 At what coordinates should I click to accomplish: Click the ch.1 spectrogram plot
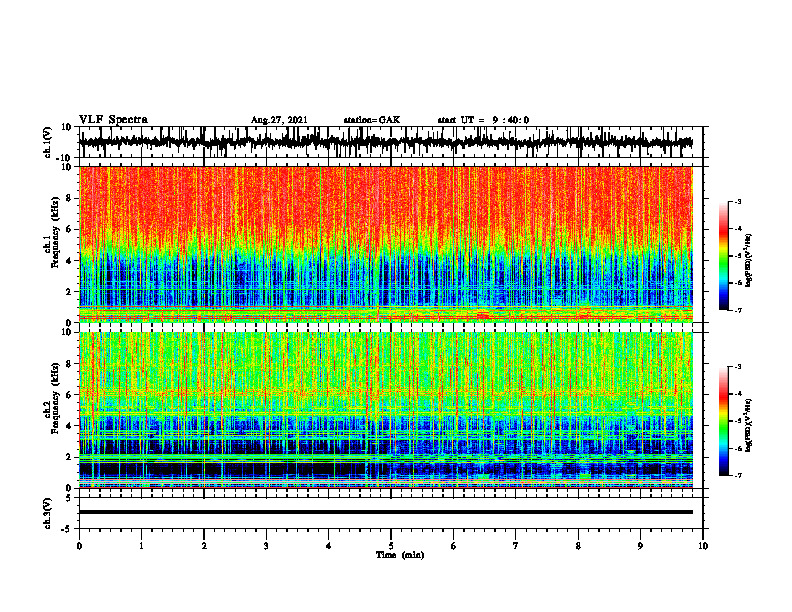[x=386, y=244]
